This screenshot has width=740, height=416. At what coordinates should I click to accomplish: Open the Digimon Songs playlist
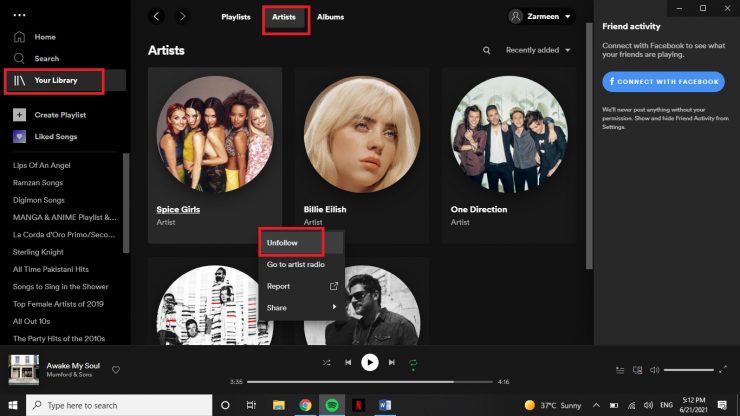point(39,200)
